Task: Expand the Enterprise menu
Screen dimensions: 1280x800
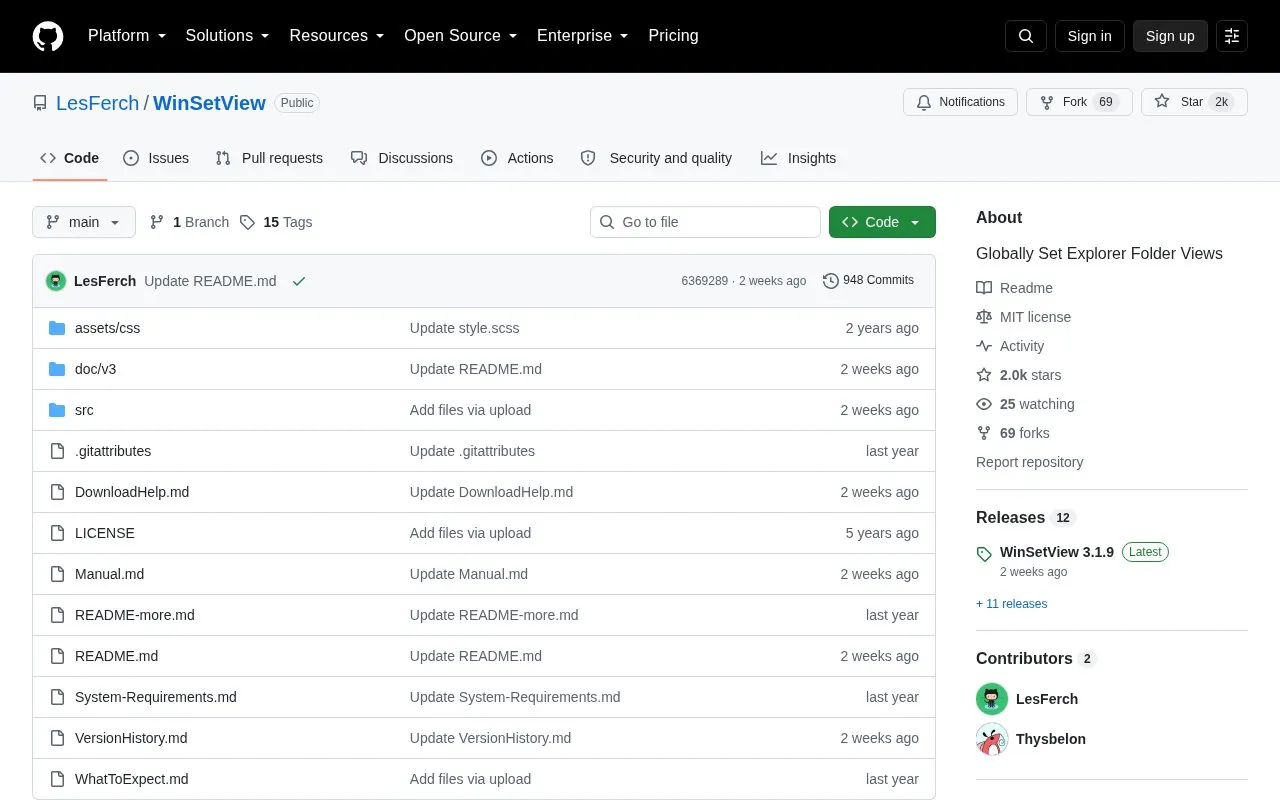Action: click(x=583, y=36)
